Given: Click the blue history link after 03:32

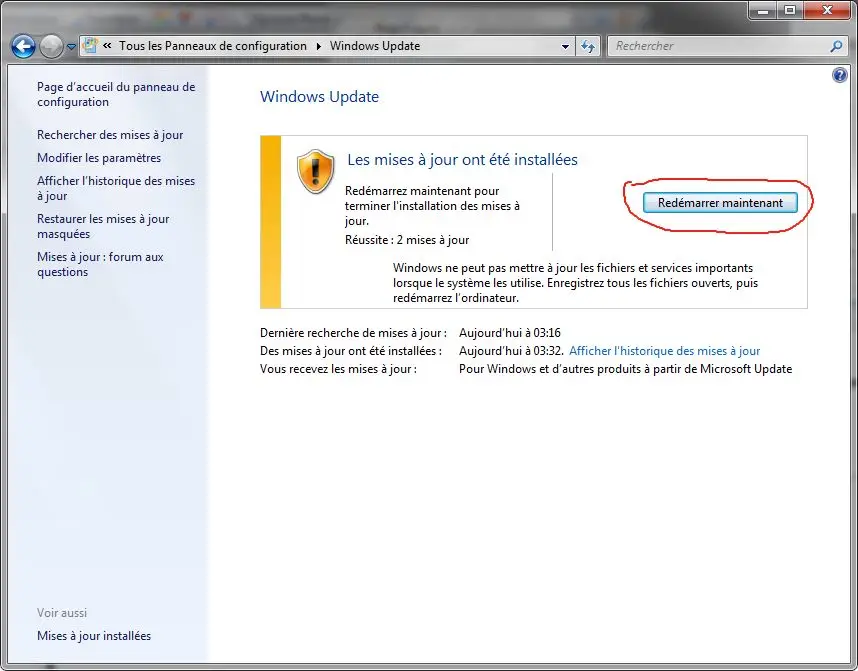Looking at the screenshot, I should [x=664, y=351].
